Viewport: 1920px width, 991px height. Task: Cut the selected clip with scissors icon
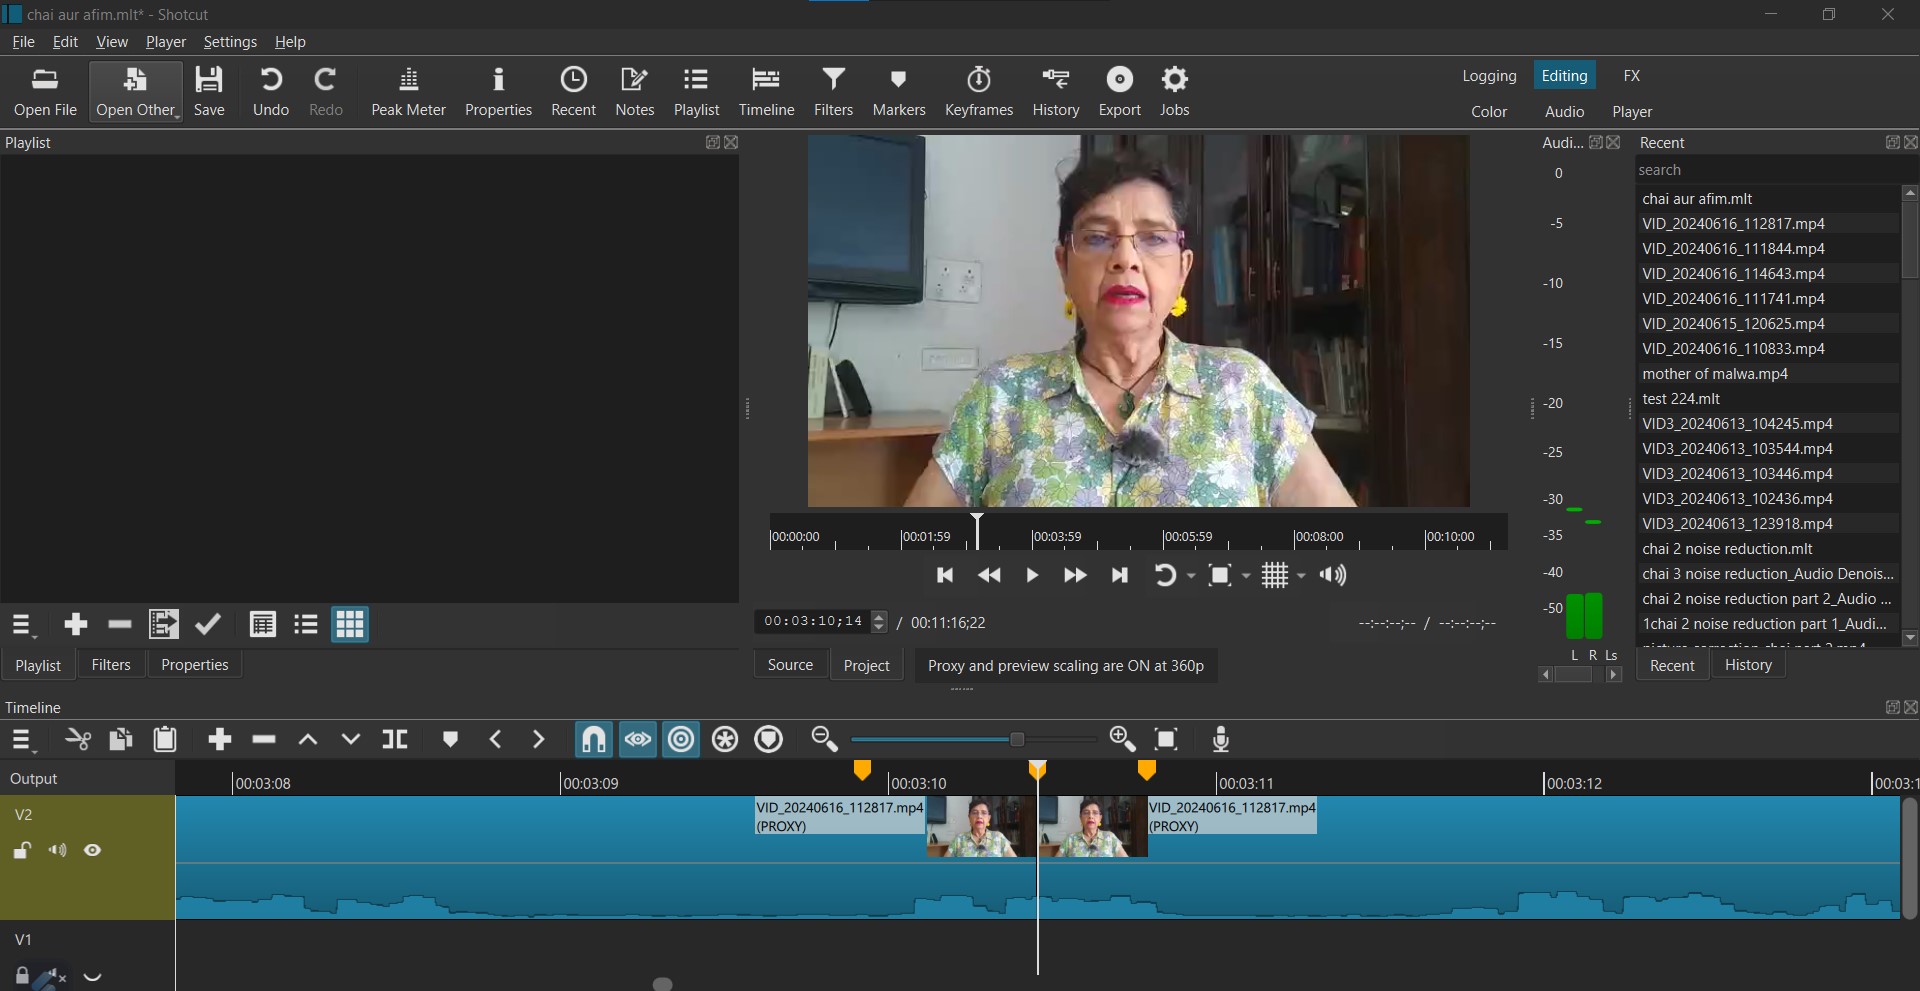tap(78, 740)
